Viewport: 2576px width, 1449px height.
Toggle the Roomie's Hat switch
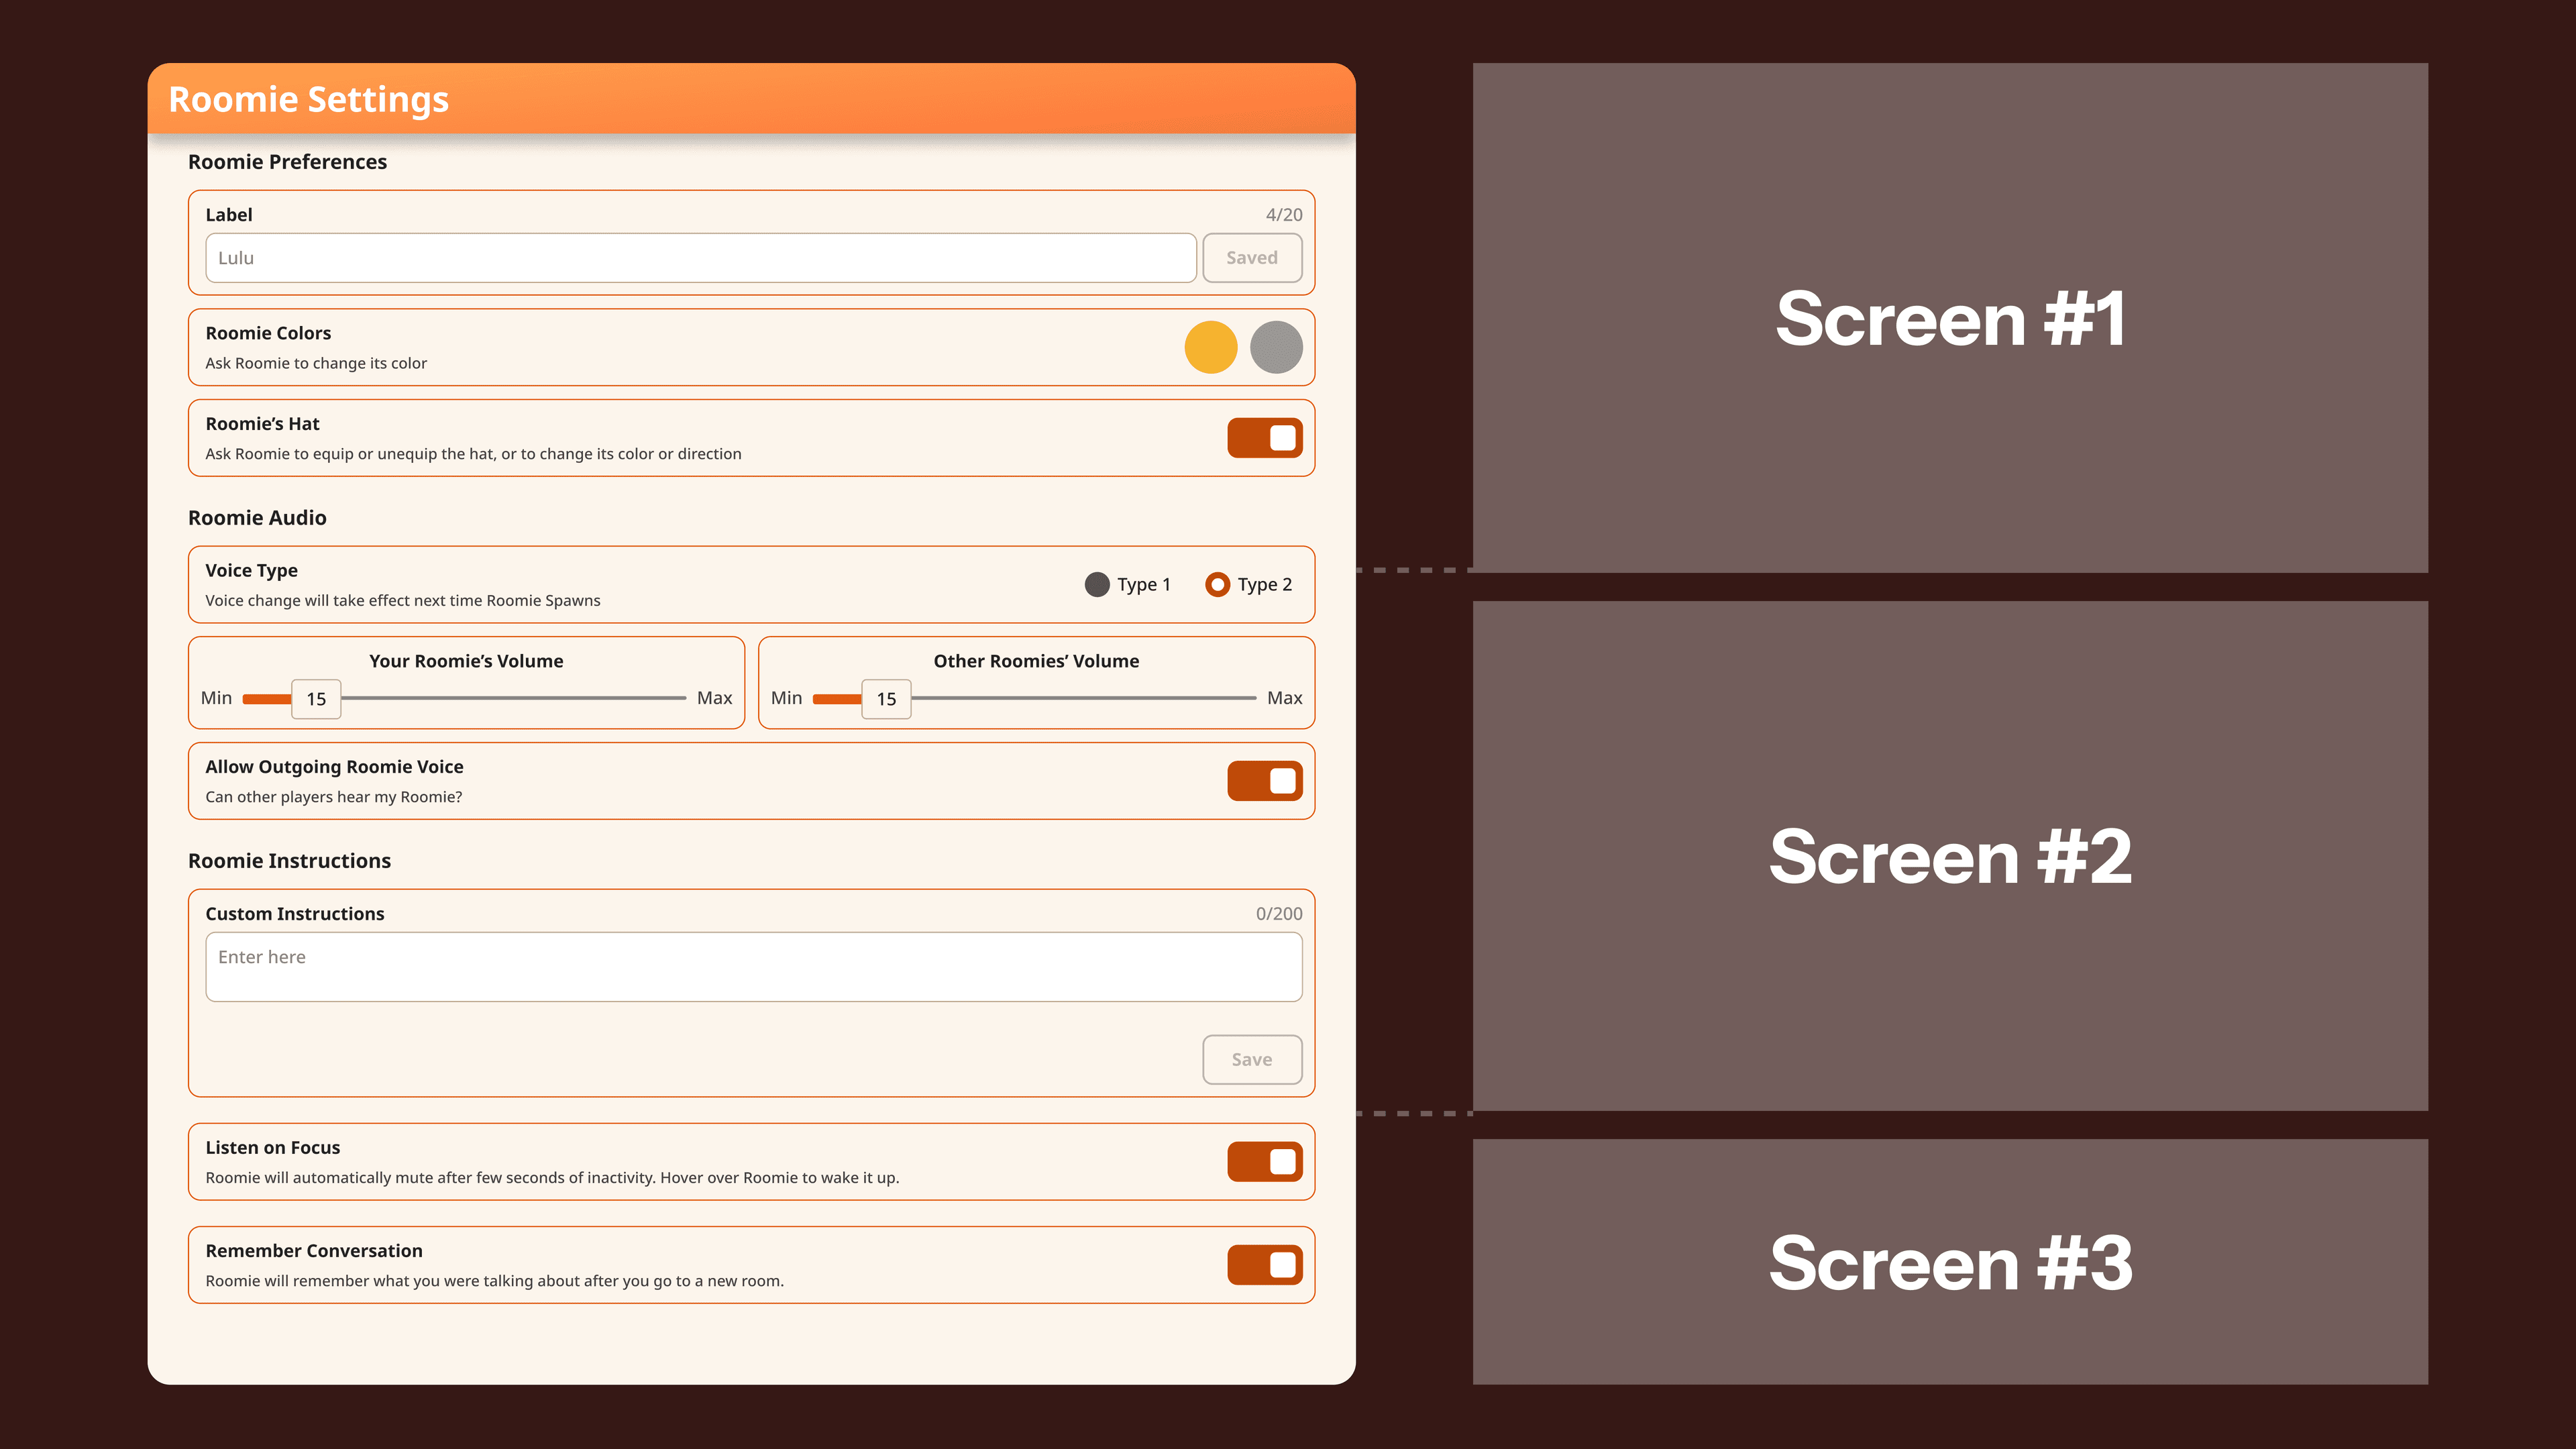click(1265, 438)
